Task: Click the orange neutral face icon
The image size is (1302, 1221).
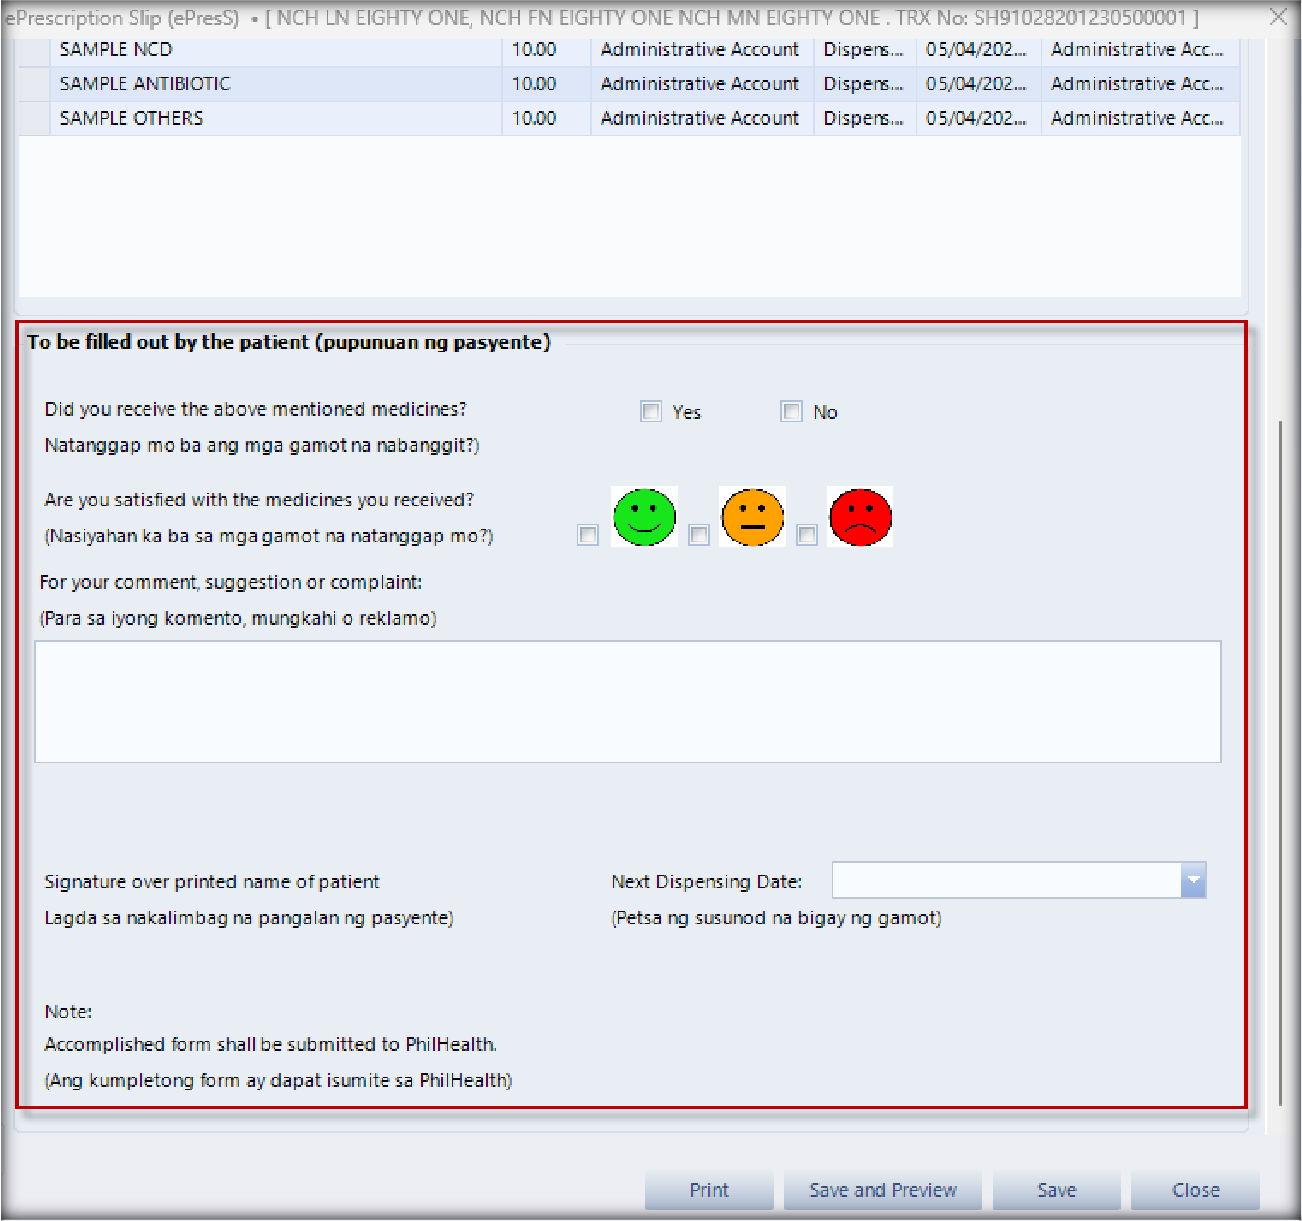Action: pyautogui.click(x=752, y=517)
